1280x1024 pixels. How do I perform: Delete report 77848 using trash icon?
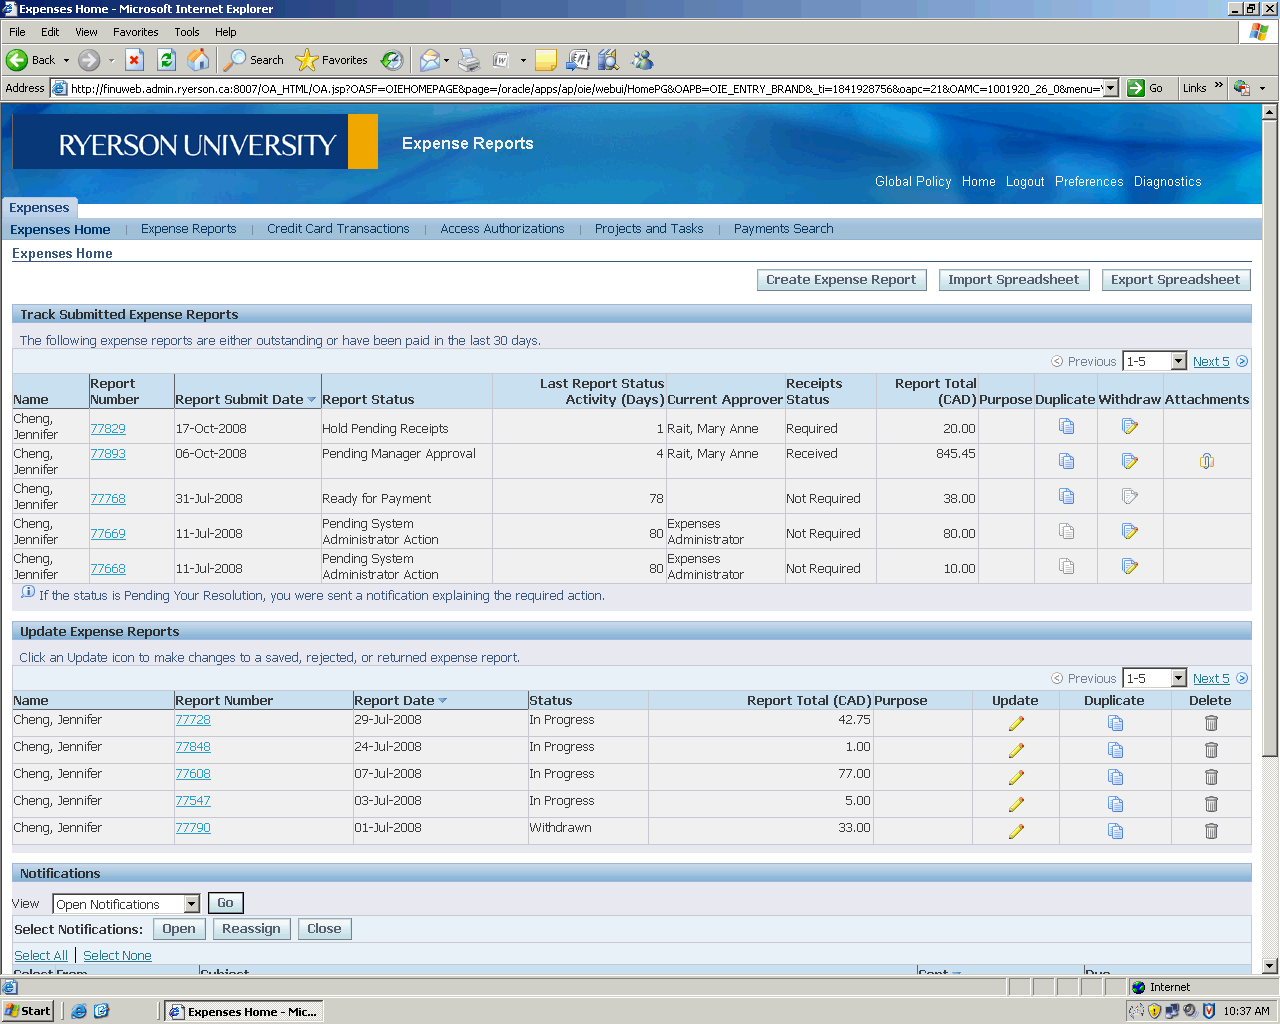(1211, 750)
